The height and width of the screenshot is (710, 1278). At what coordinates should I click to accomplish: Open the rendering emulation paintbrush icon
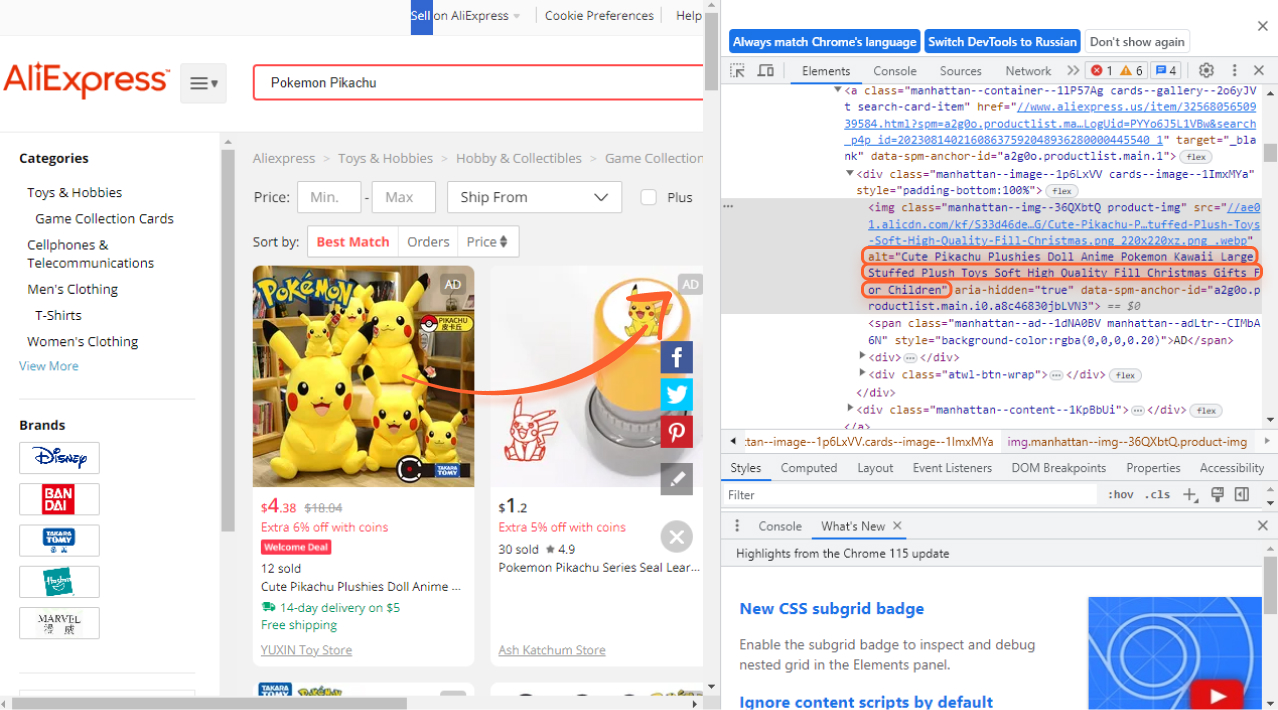click(x=1217, y=495)
